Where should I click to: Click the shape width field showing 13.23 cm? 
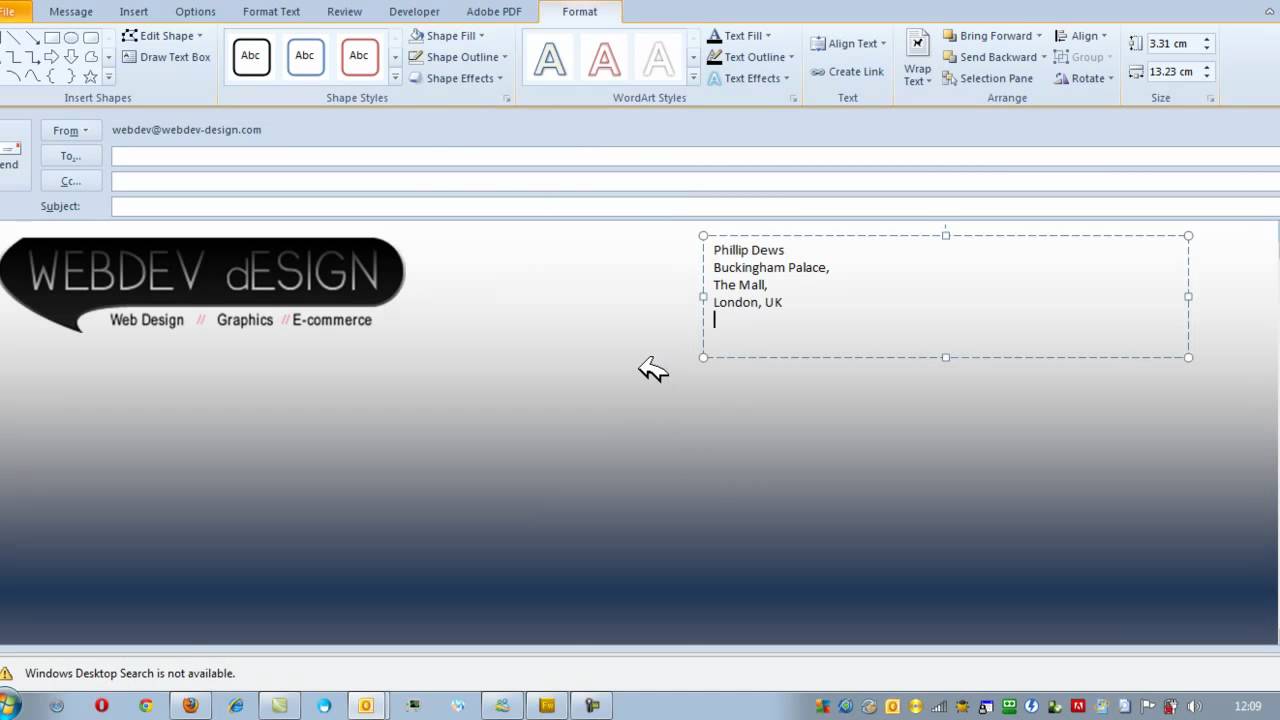[x=1172, y=72]
